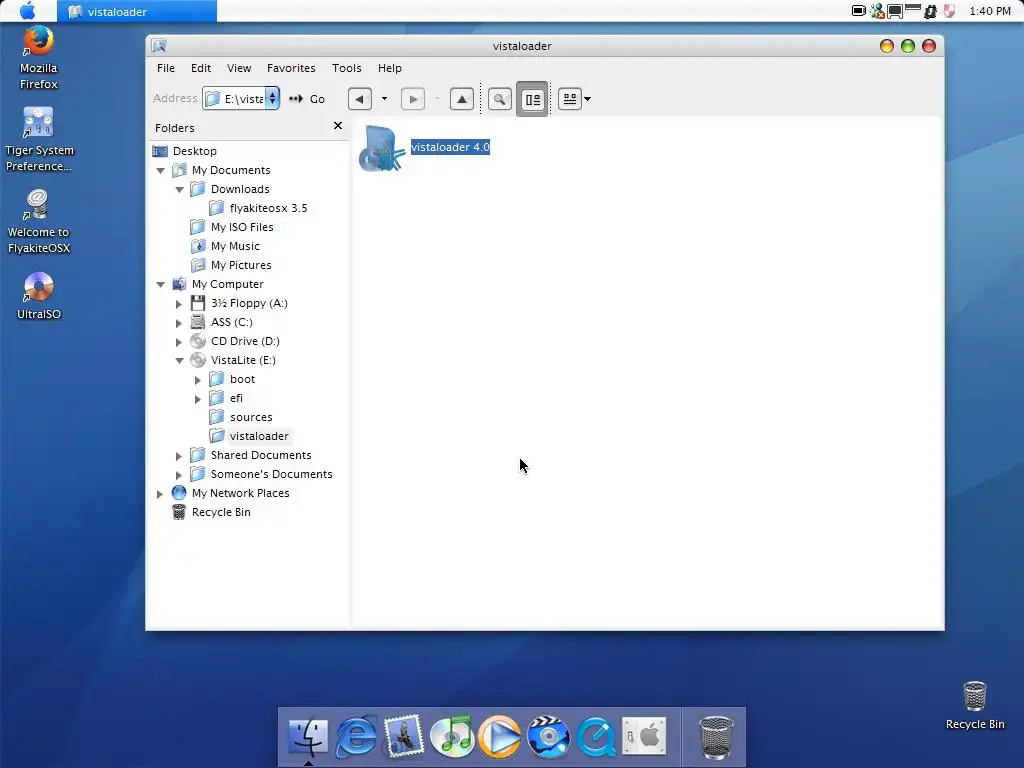This screenshot has height=768, width=1024.
Task: Click the Forward navigation arrow button
Action: tap(413, 99)
